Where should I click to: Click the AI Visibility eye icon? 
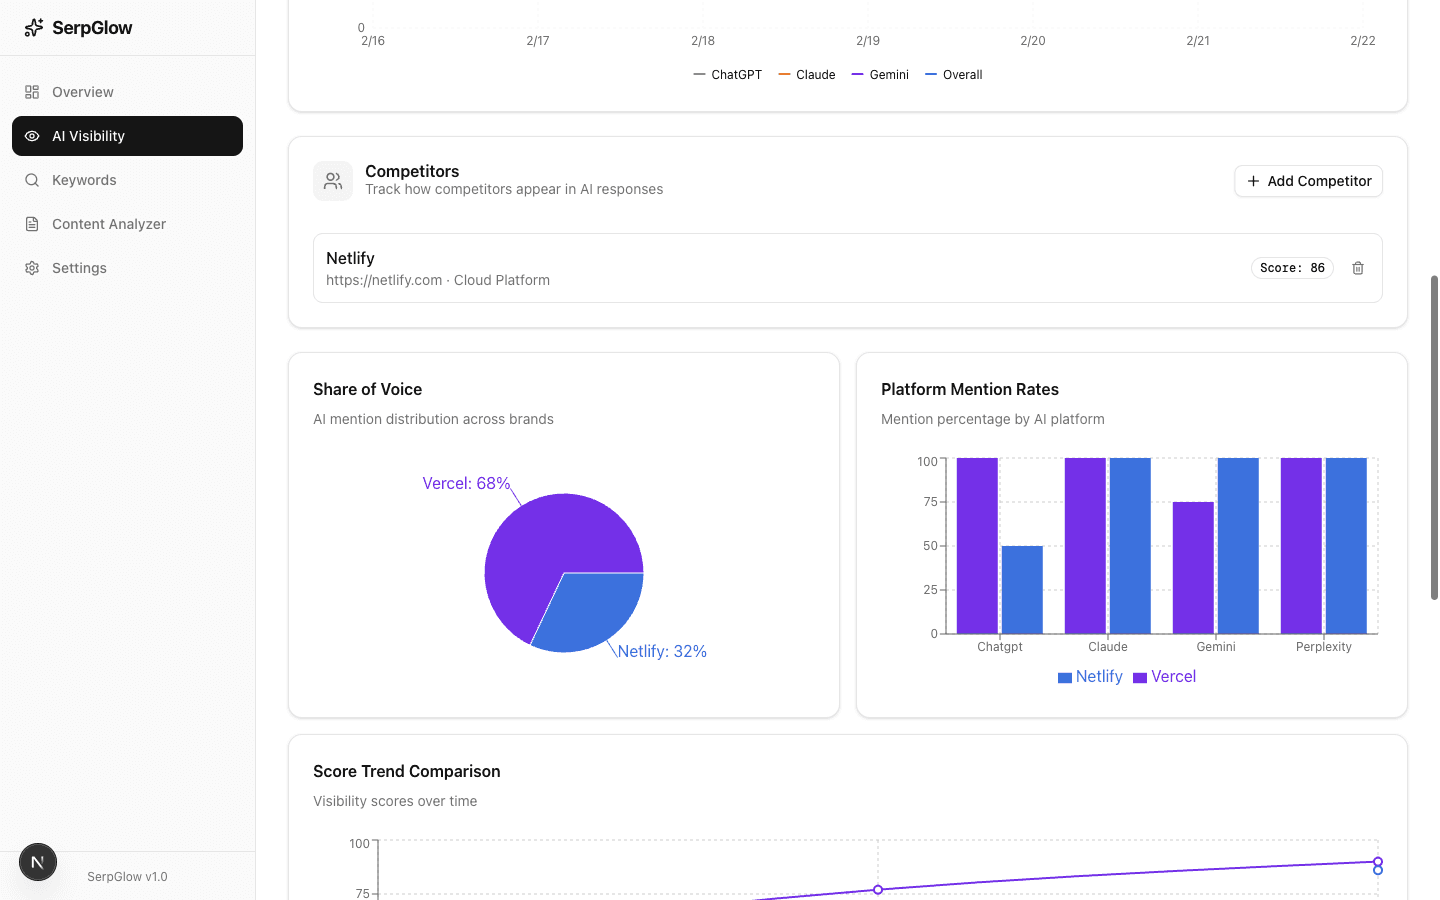31,135
